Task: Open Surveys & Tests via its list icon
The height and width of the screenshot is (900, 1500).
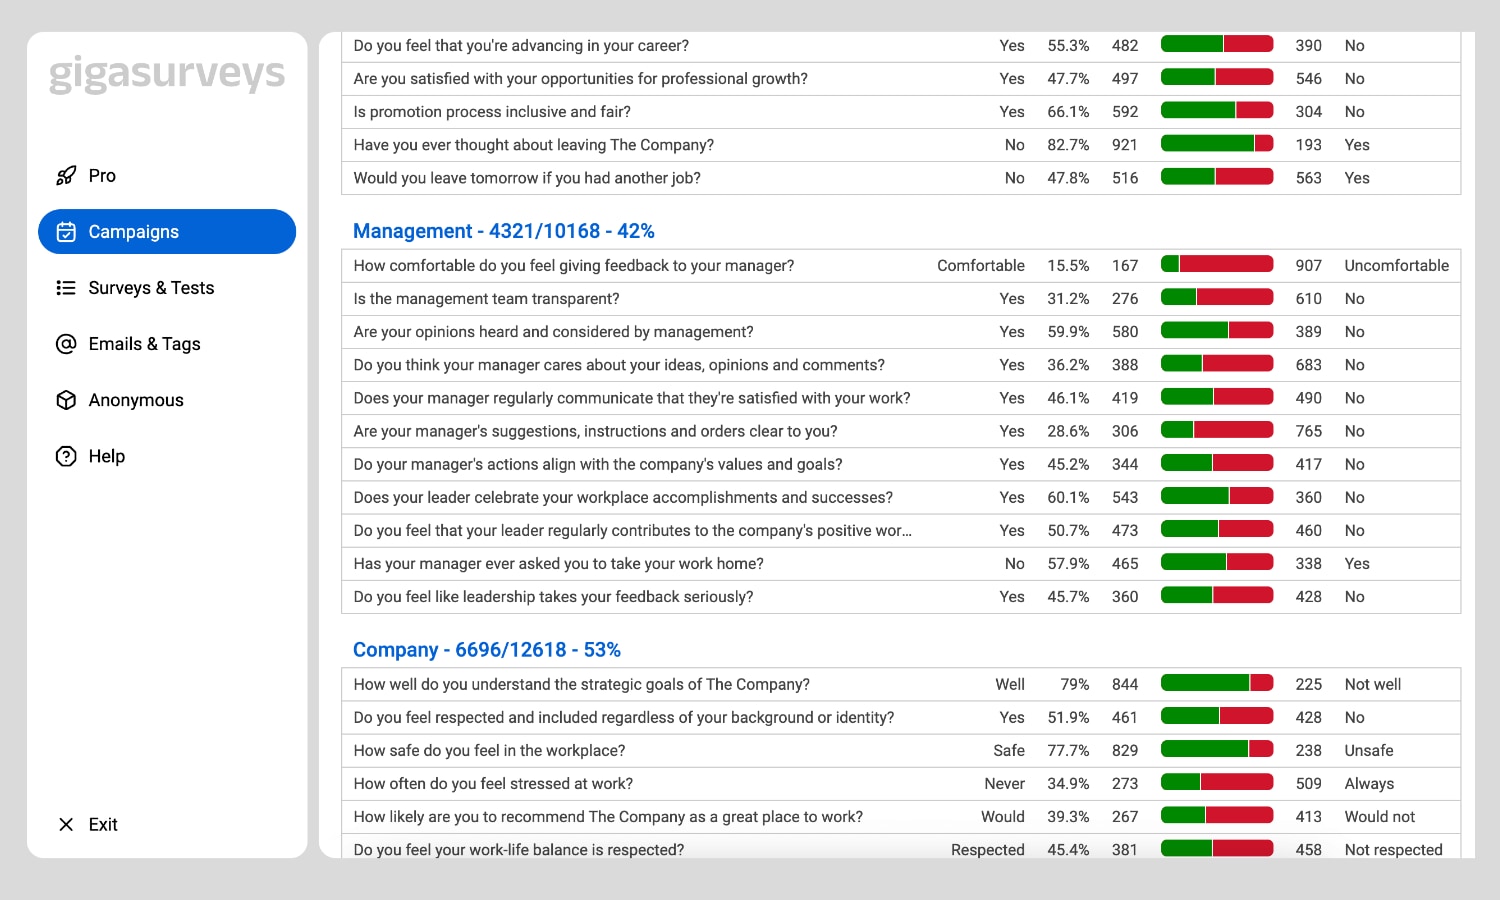Action: coord(66,287)
